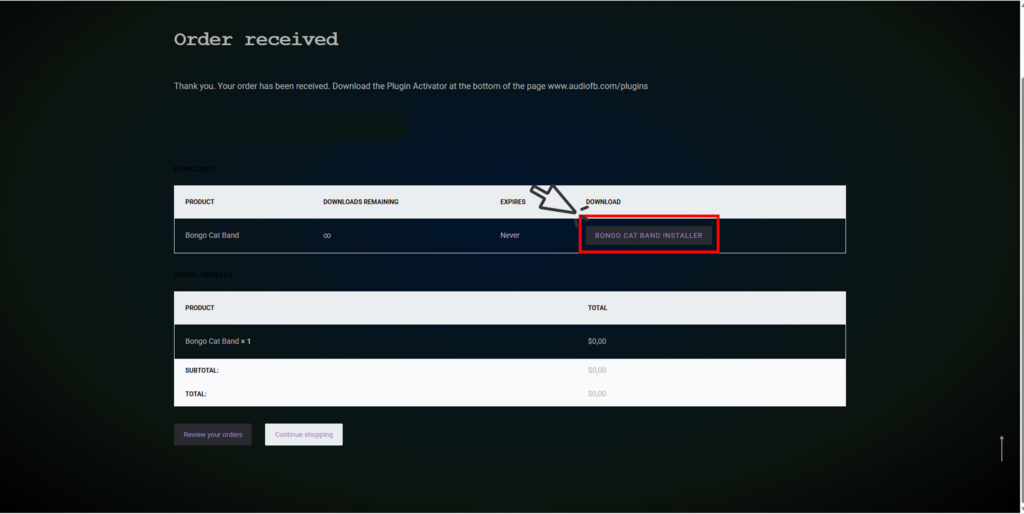Click the Download column header

[603, 202]
